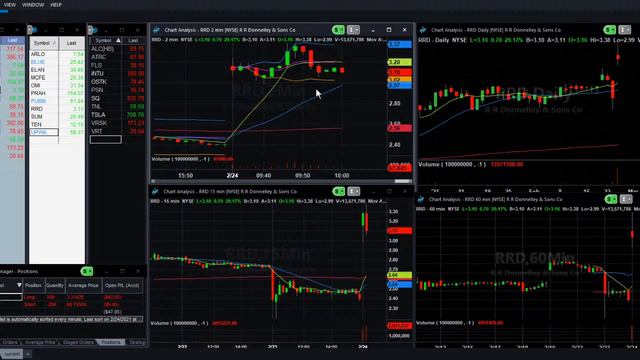
Task: Open the account dropdown arrow in the Positions manager
Action: (19, 285)
